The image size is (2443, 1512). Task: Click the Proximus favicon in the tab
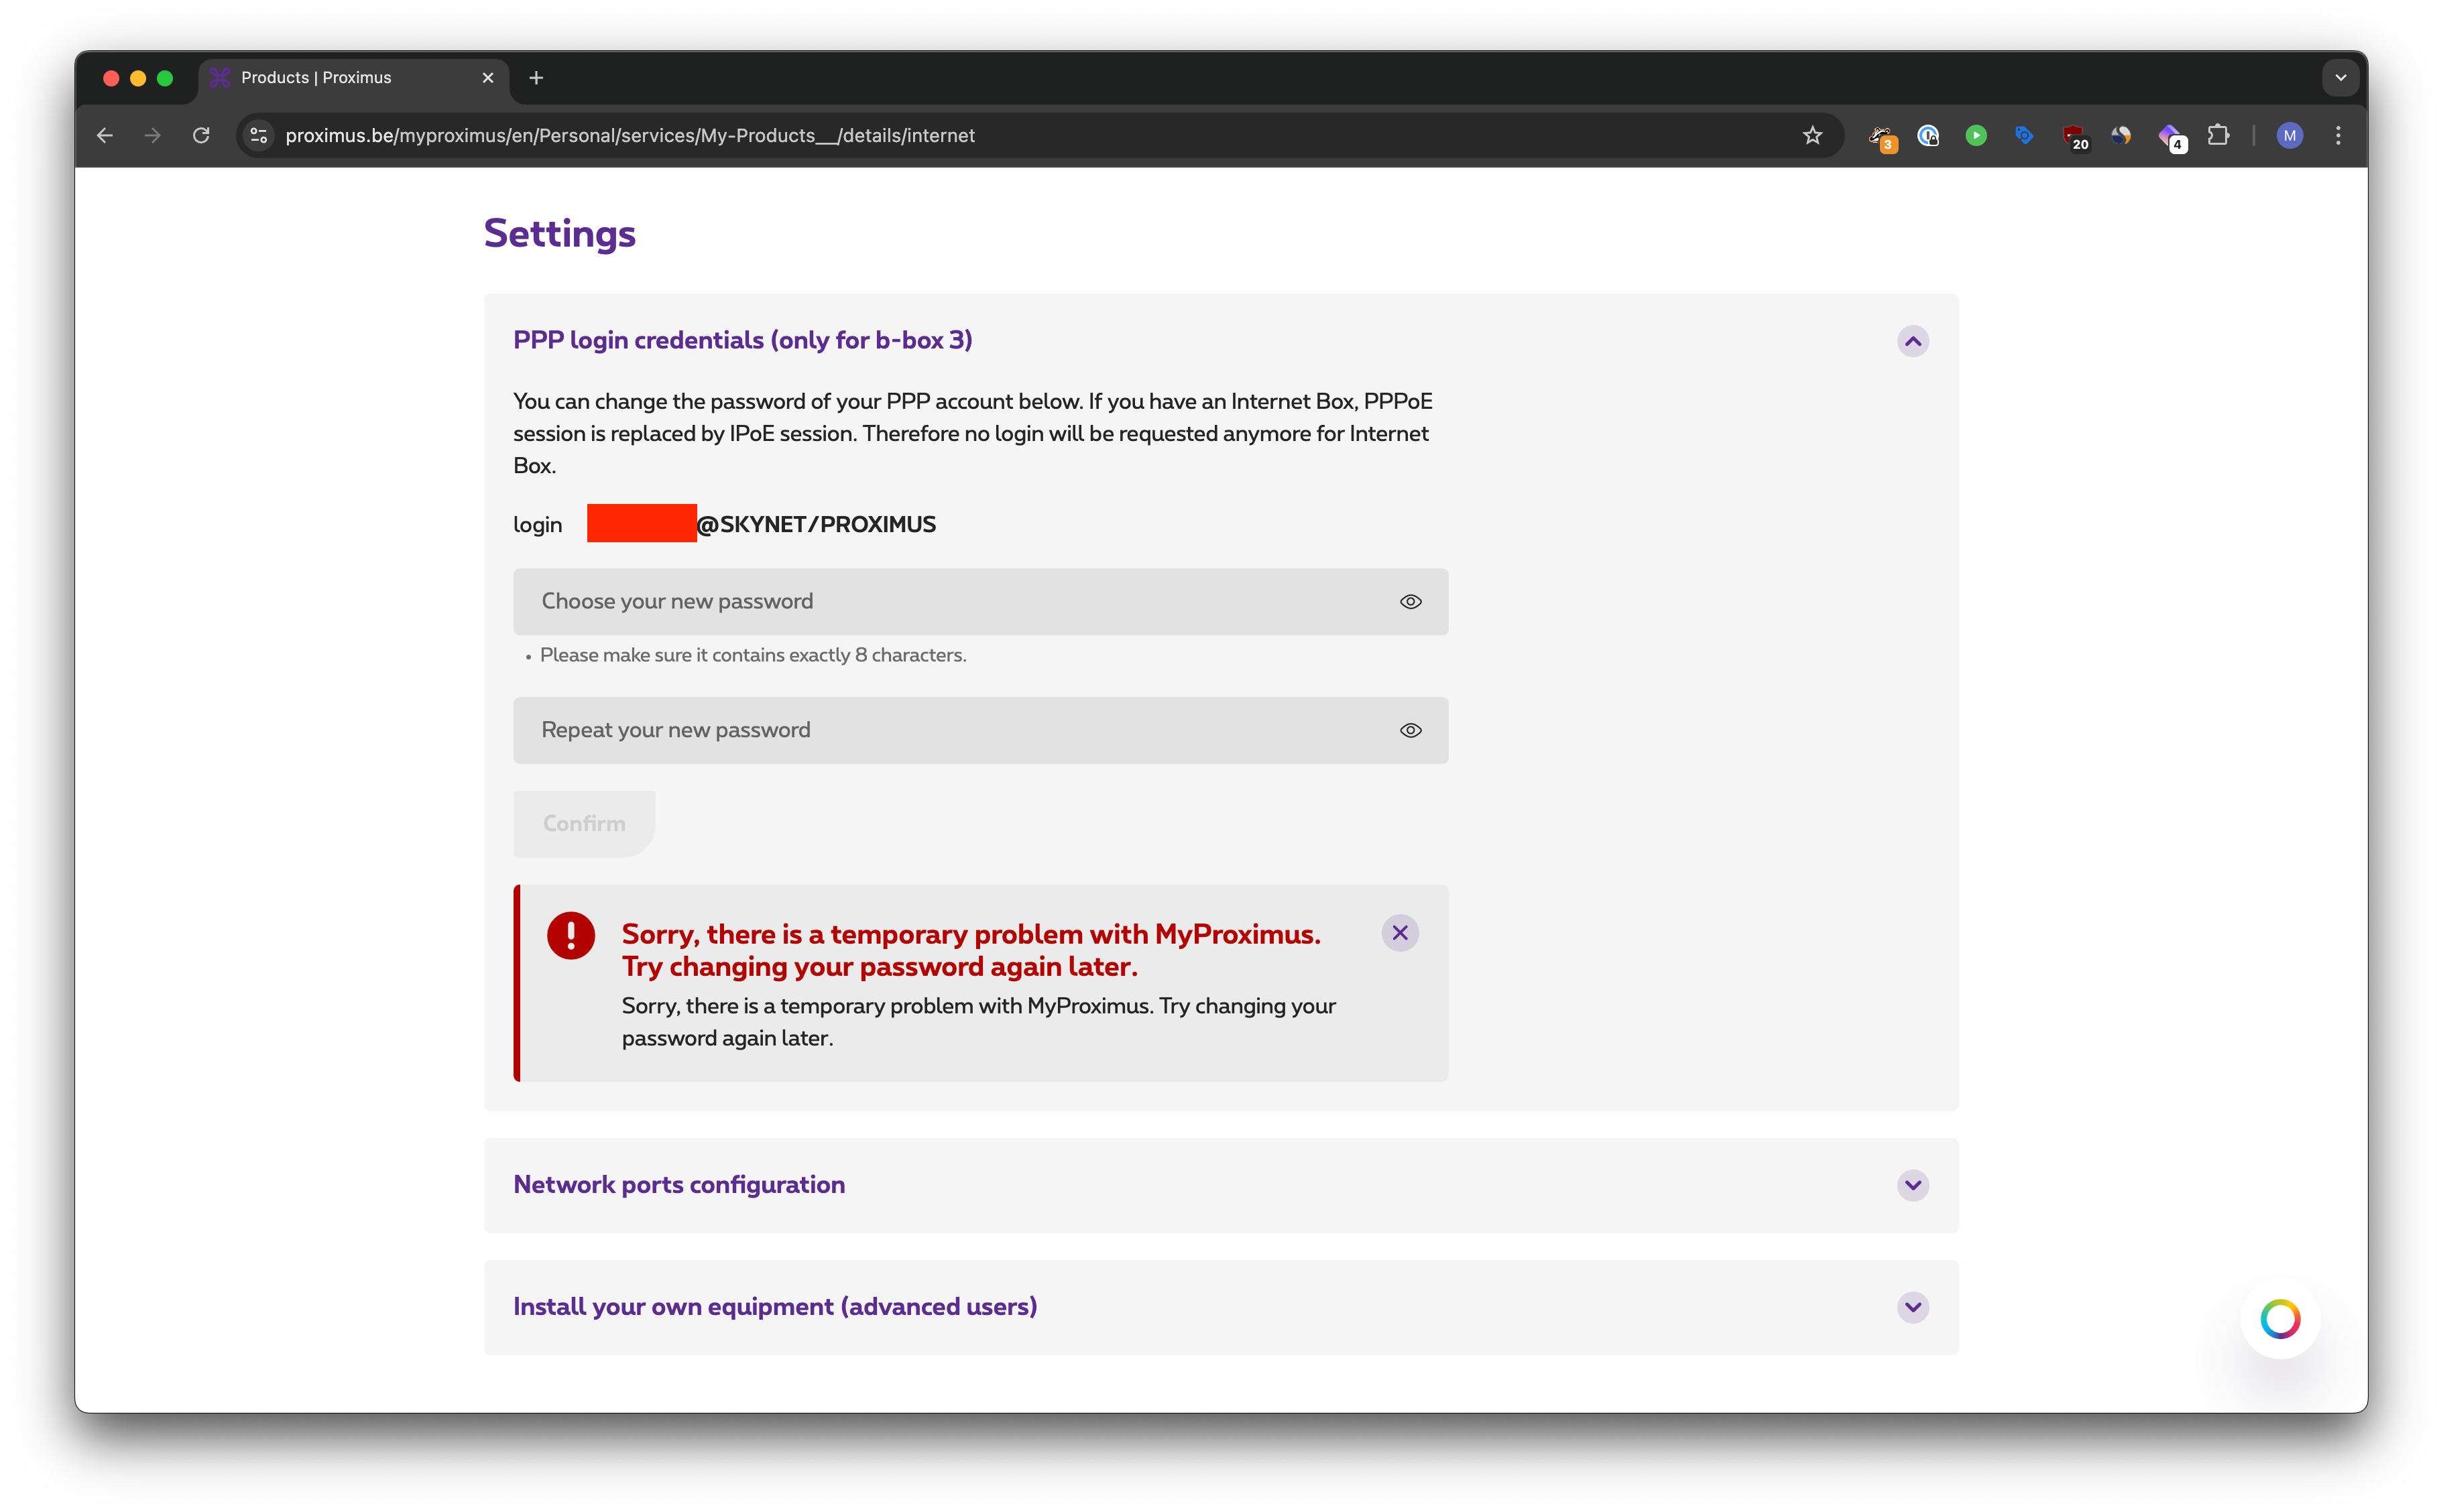(220, 78)
